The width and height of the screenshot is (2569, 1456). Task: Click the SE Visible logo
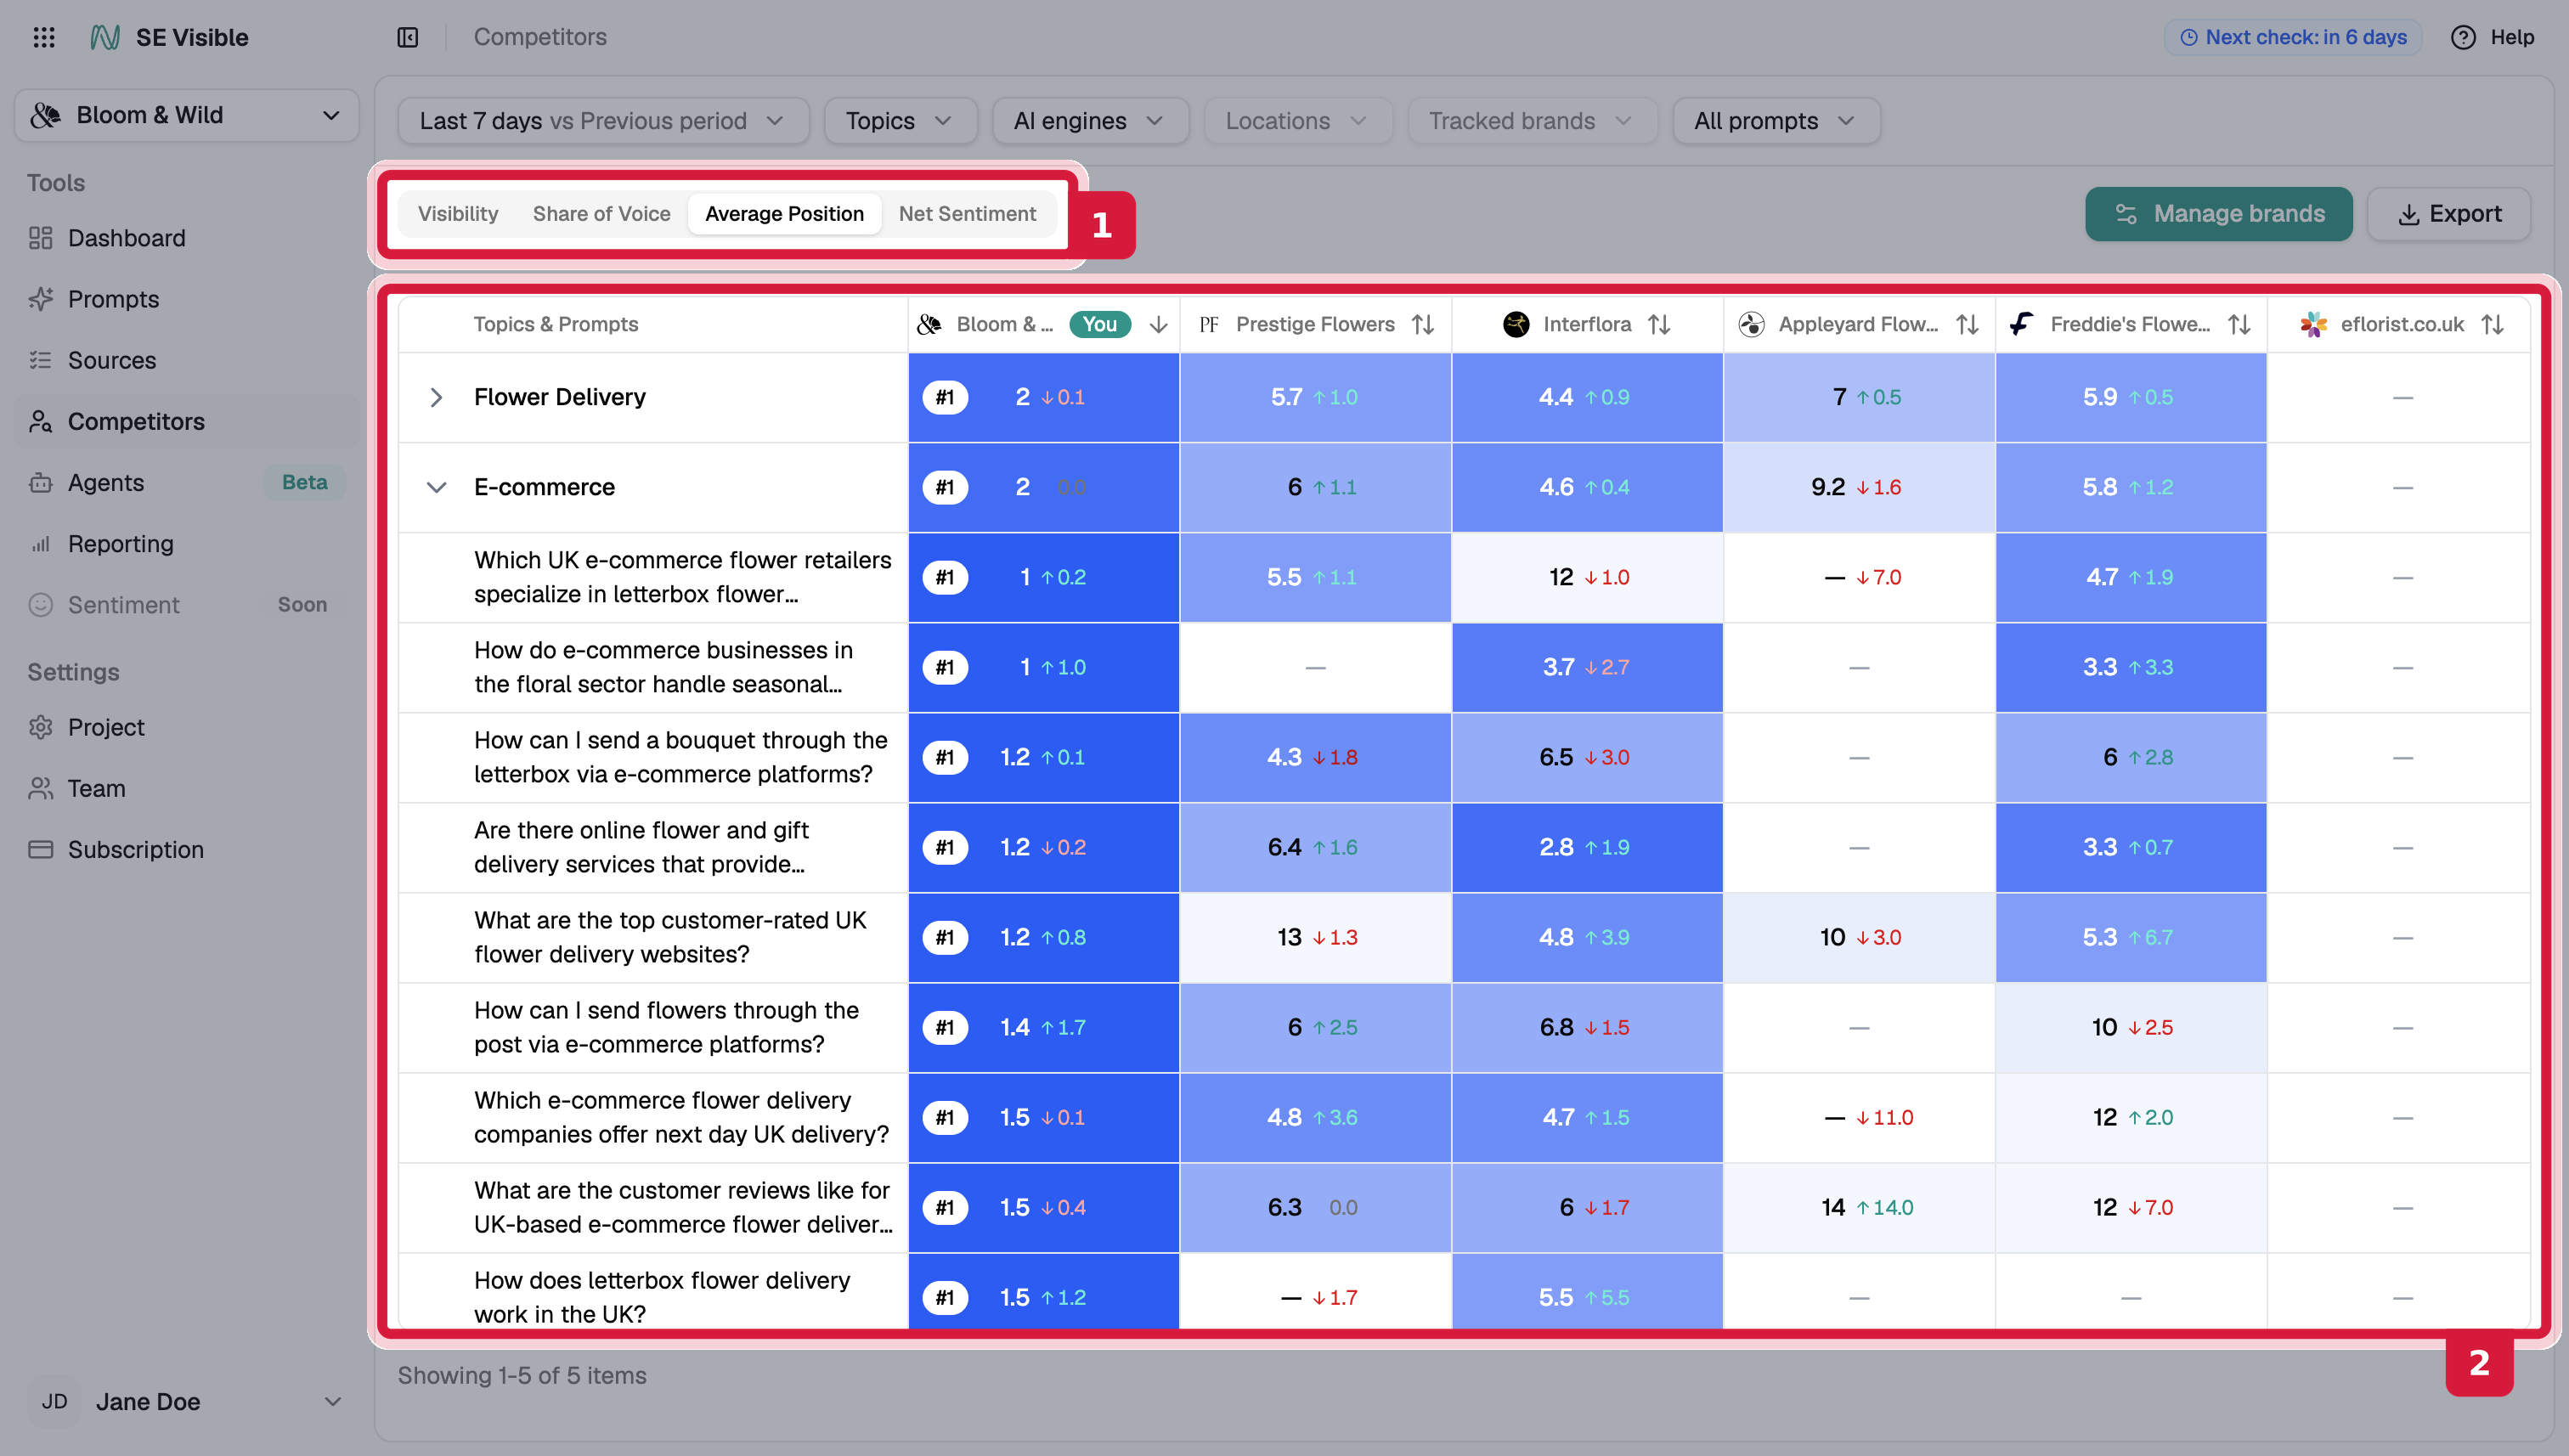coord(105,37)
